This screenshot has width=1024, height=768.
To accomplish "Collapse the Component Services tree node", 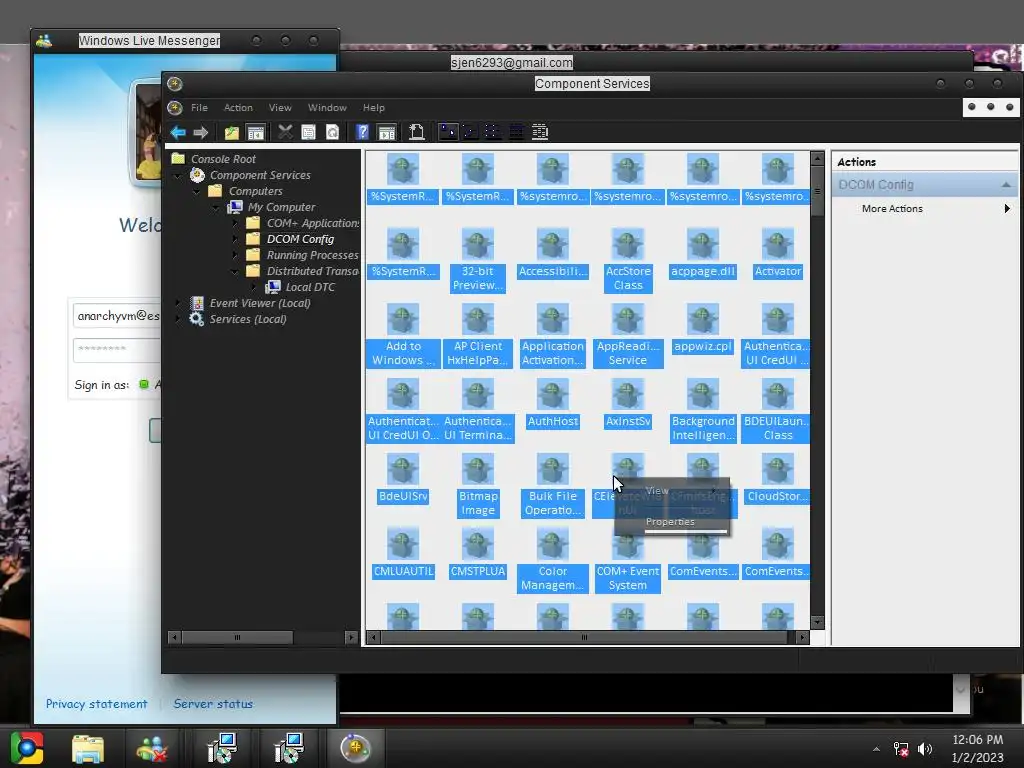I will [178, 175].
